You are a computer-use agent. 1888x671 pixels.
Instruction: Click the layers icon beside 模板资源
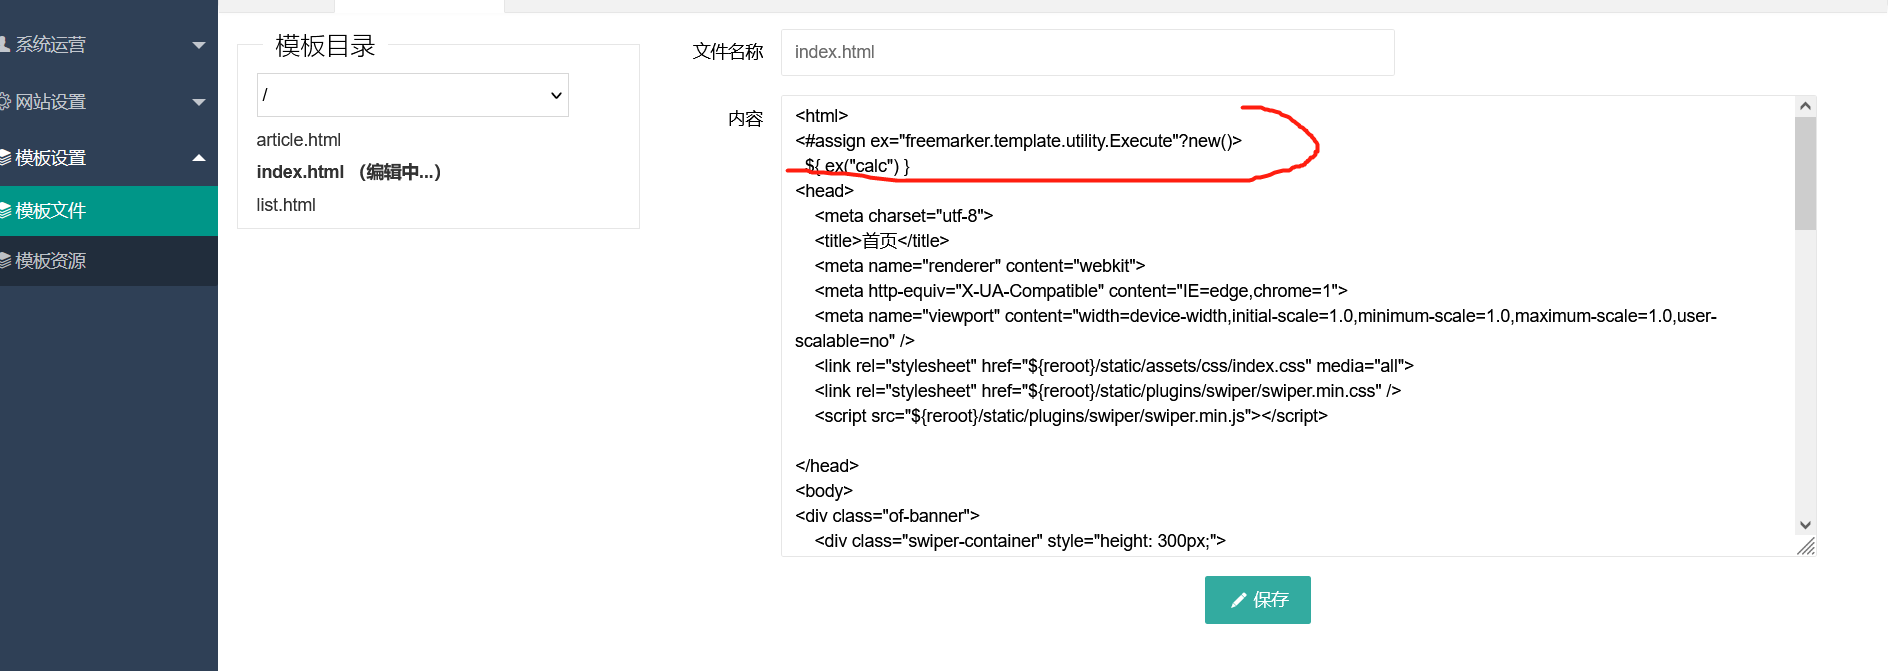[5, 260]
